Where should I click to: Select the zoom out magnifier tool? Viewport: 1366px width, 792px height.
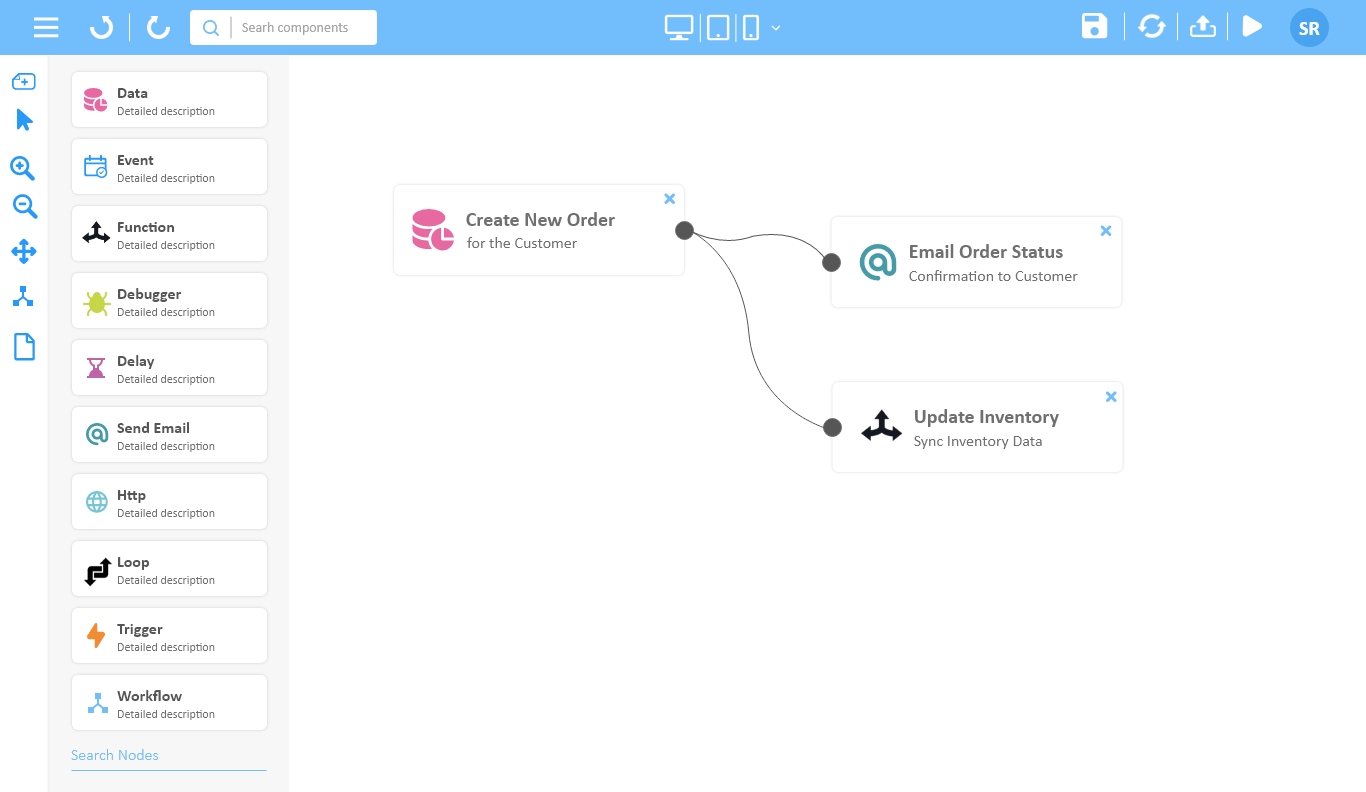click(x=24, y=207)
